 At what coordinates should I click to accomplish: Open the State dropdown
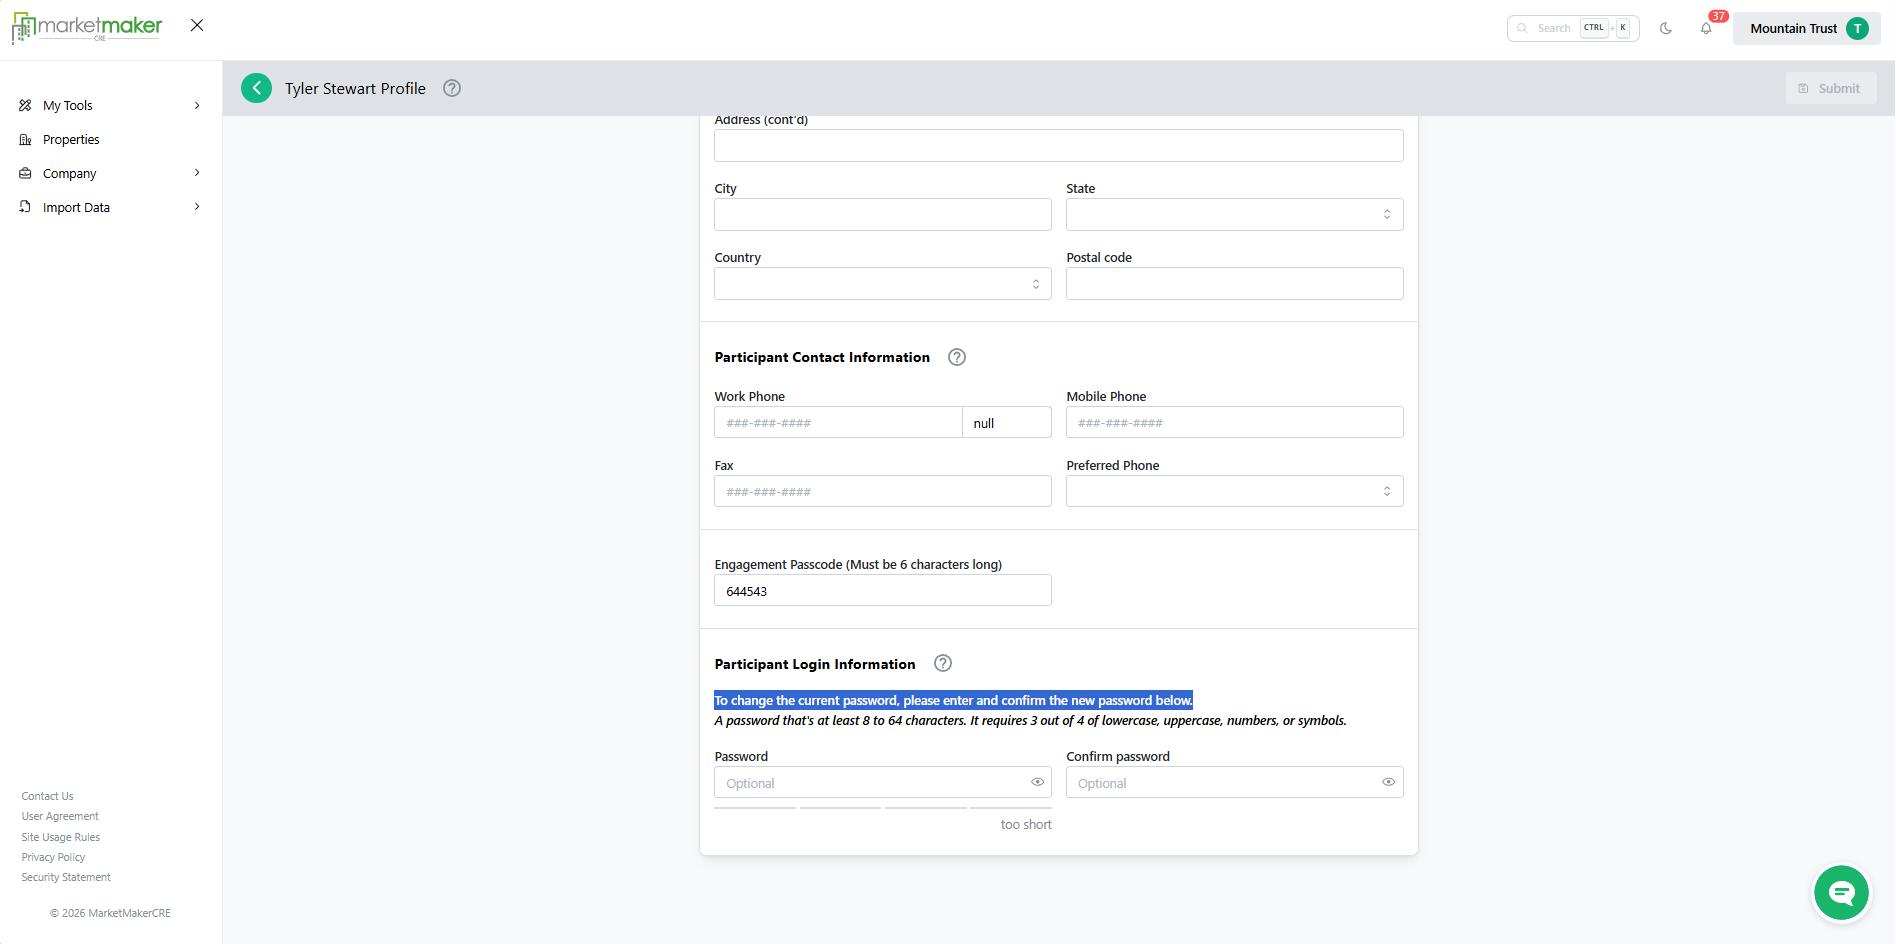[1234, 215]
